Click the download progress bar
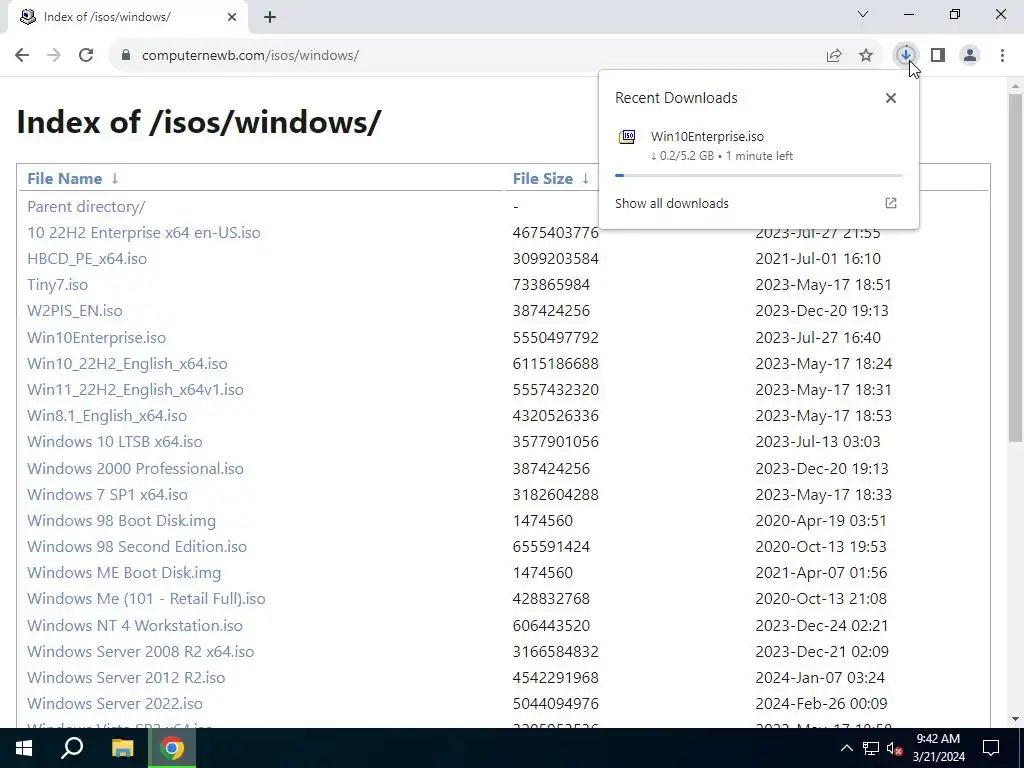The image size is (1024, 768). [x=758, y=175]
